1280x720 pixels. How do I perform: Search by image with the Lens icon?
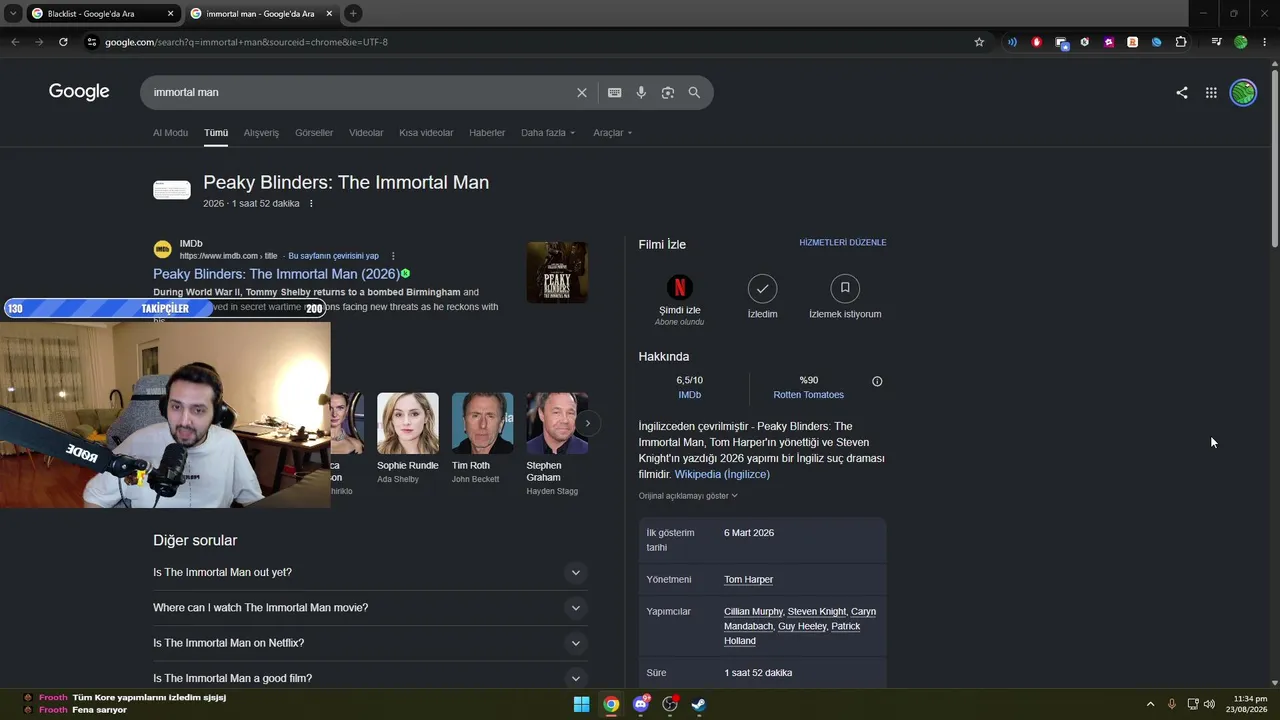tap(668, 93)
